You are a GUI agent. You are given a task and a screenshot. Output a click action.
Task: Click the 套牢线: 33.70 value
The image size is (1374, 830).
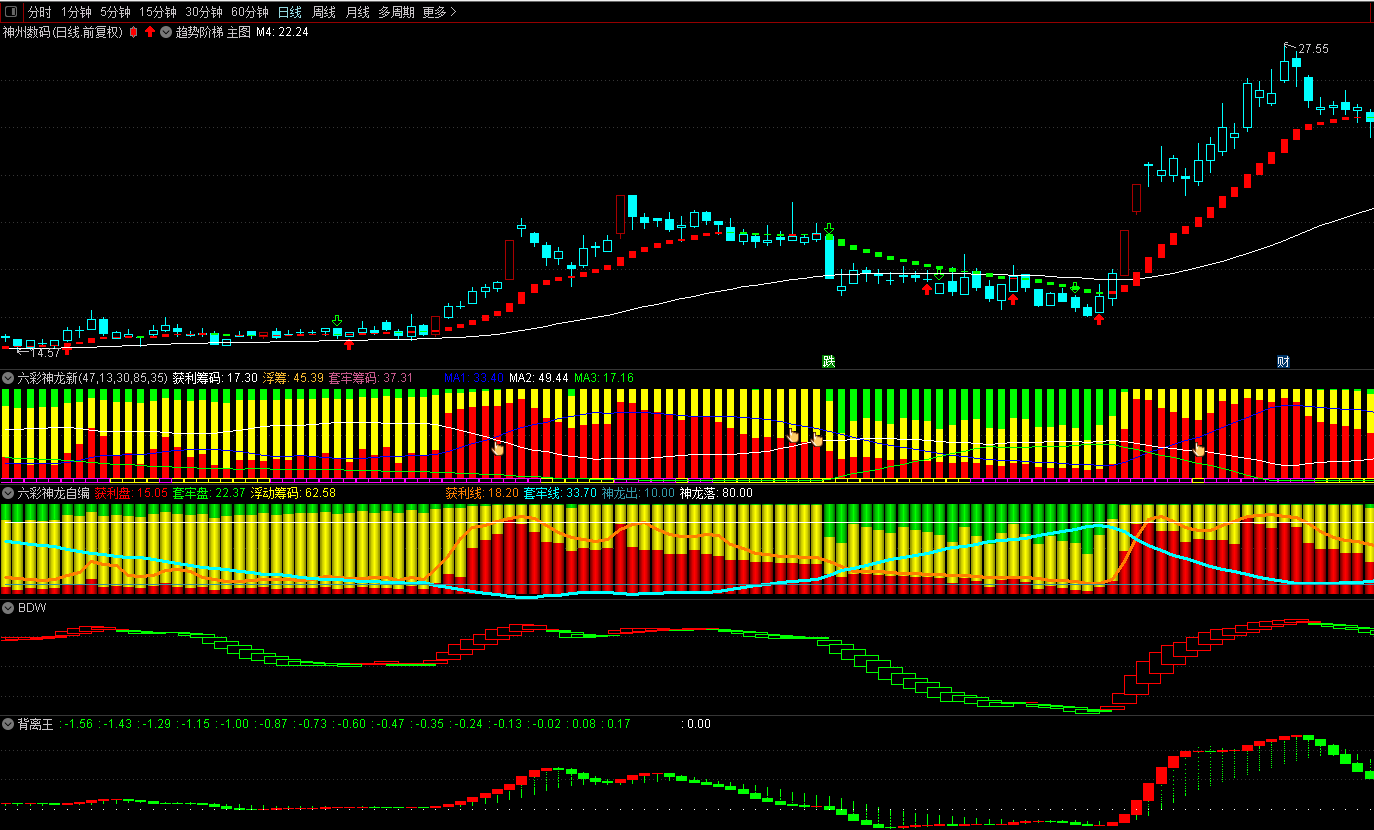pos(560,493)
